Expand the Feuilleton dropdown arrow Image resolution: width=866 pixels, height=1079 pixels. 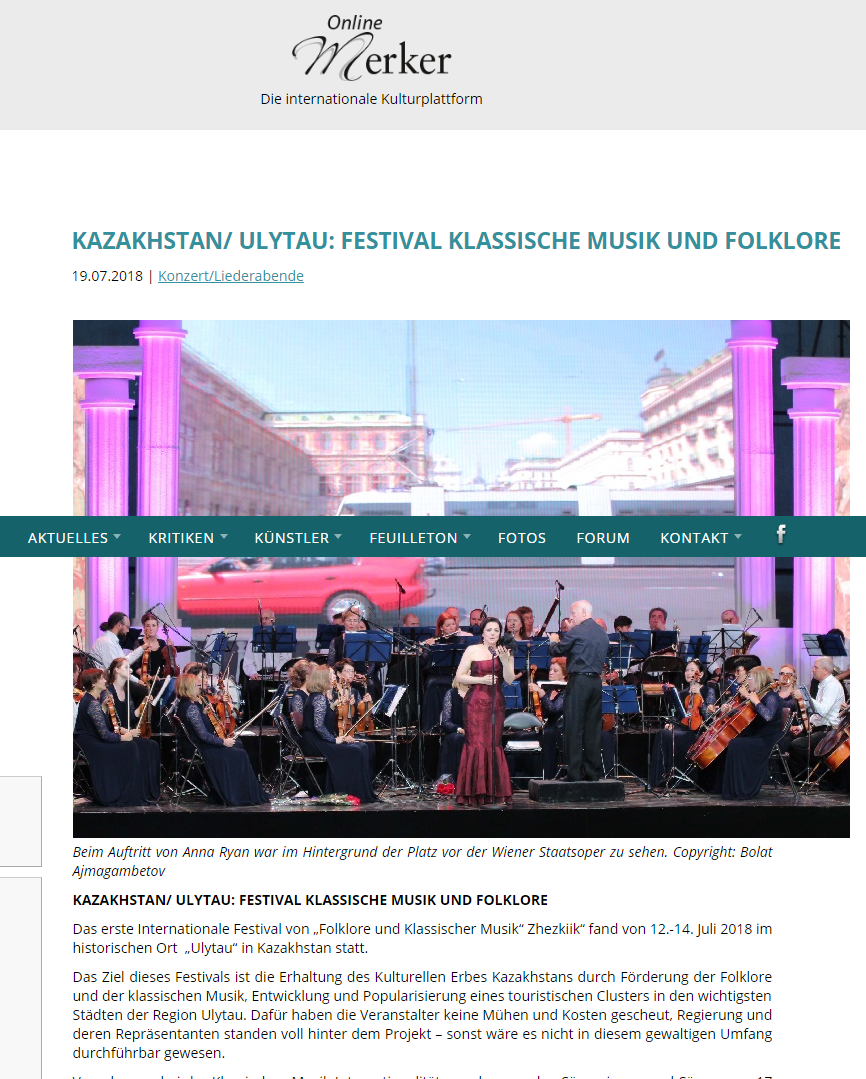point(467,536)
